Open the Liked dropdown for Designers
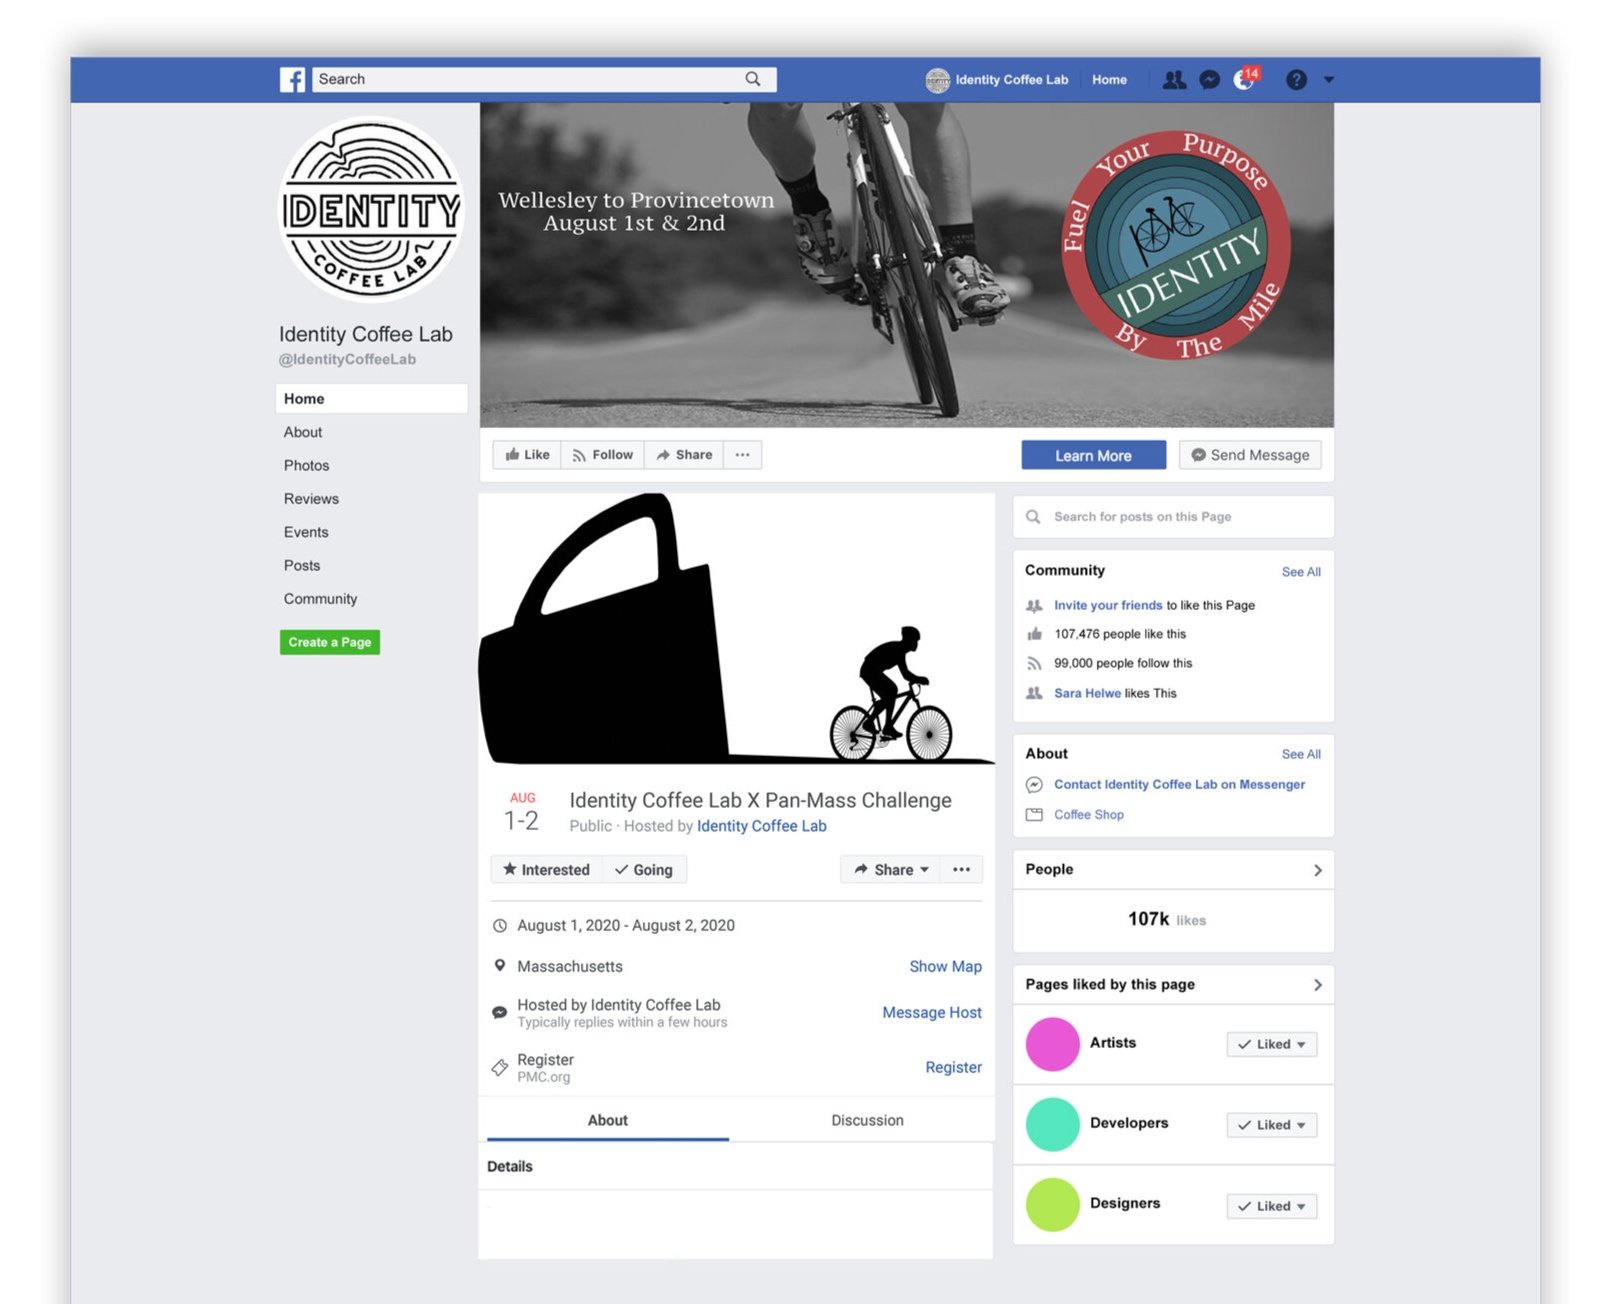 (1271, 1206)
